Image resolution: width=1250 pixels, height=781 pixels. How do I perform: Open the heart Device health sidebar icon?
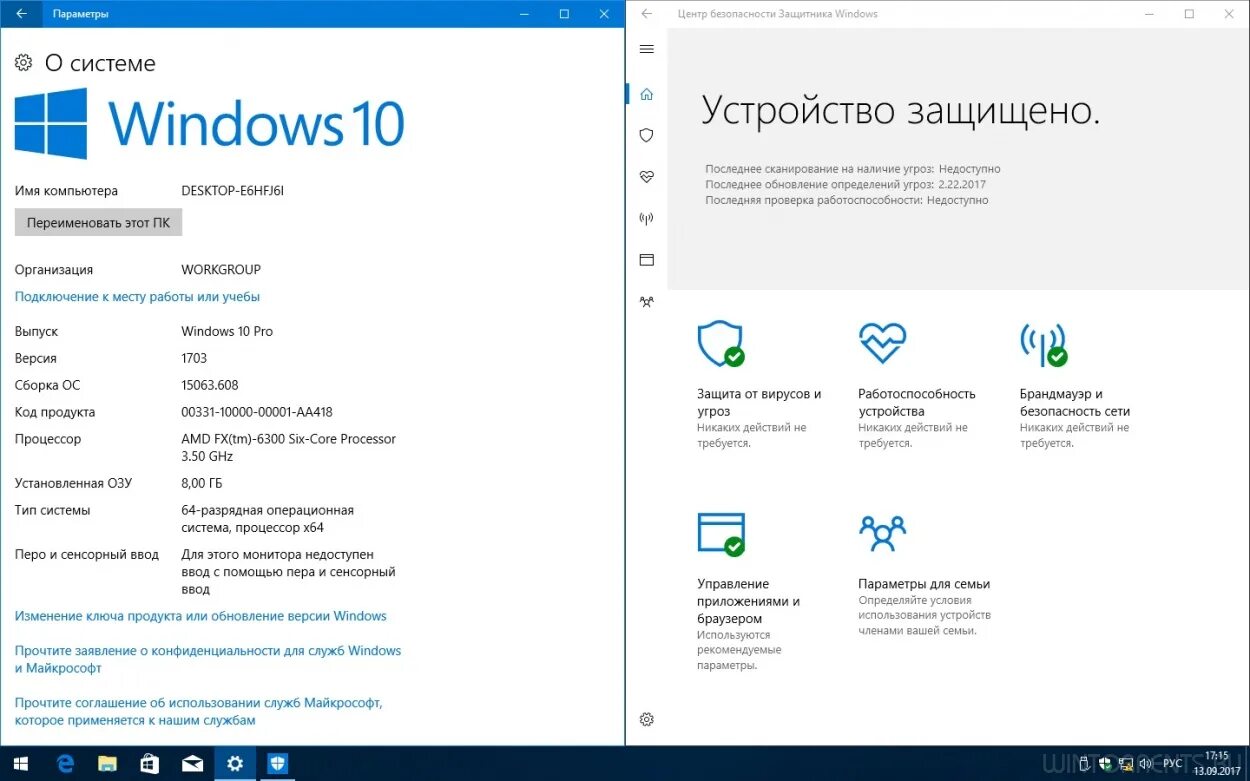tap(646, 177)
